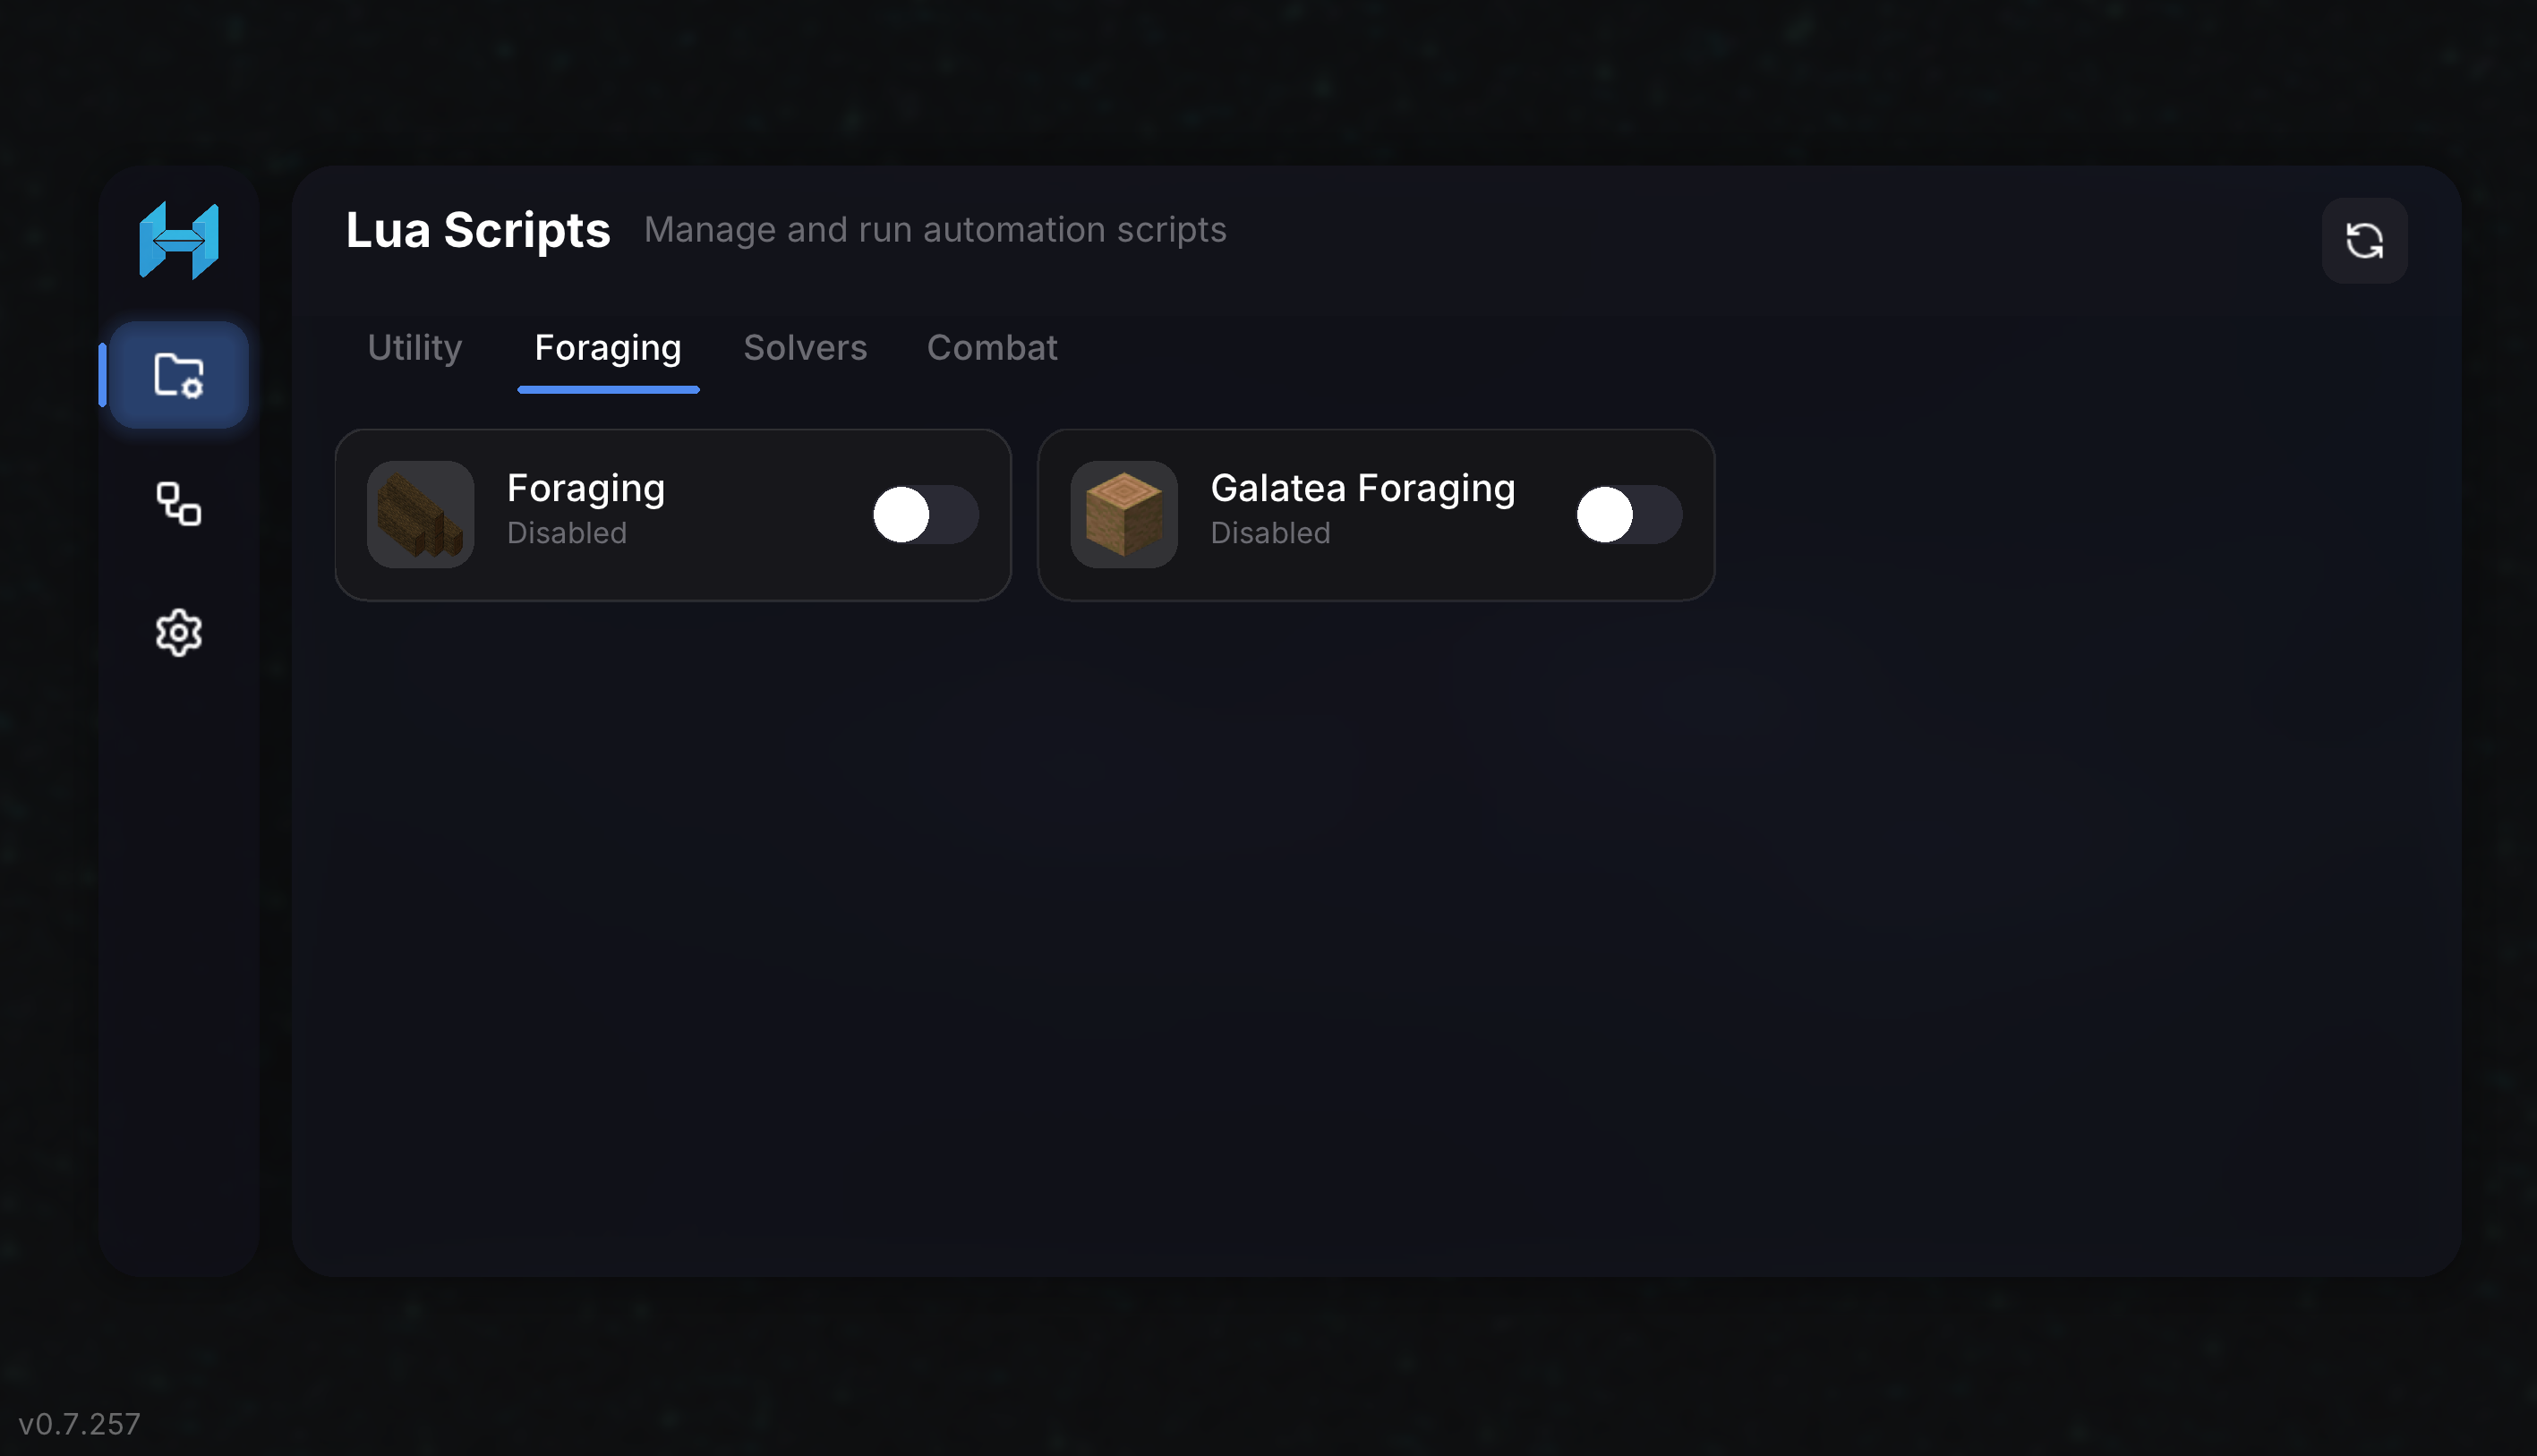
Task: Open the settings gear in sidebar
Action: tap(178, 632)
